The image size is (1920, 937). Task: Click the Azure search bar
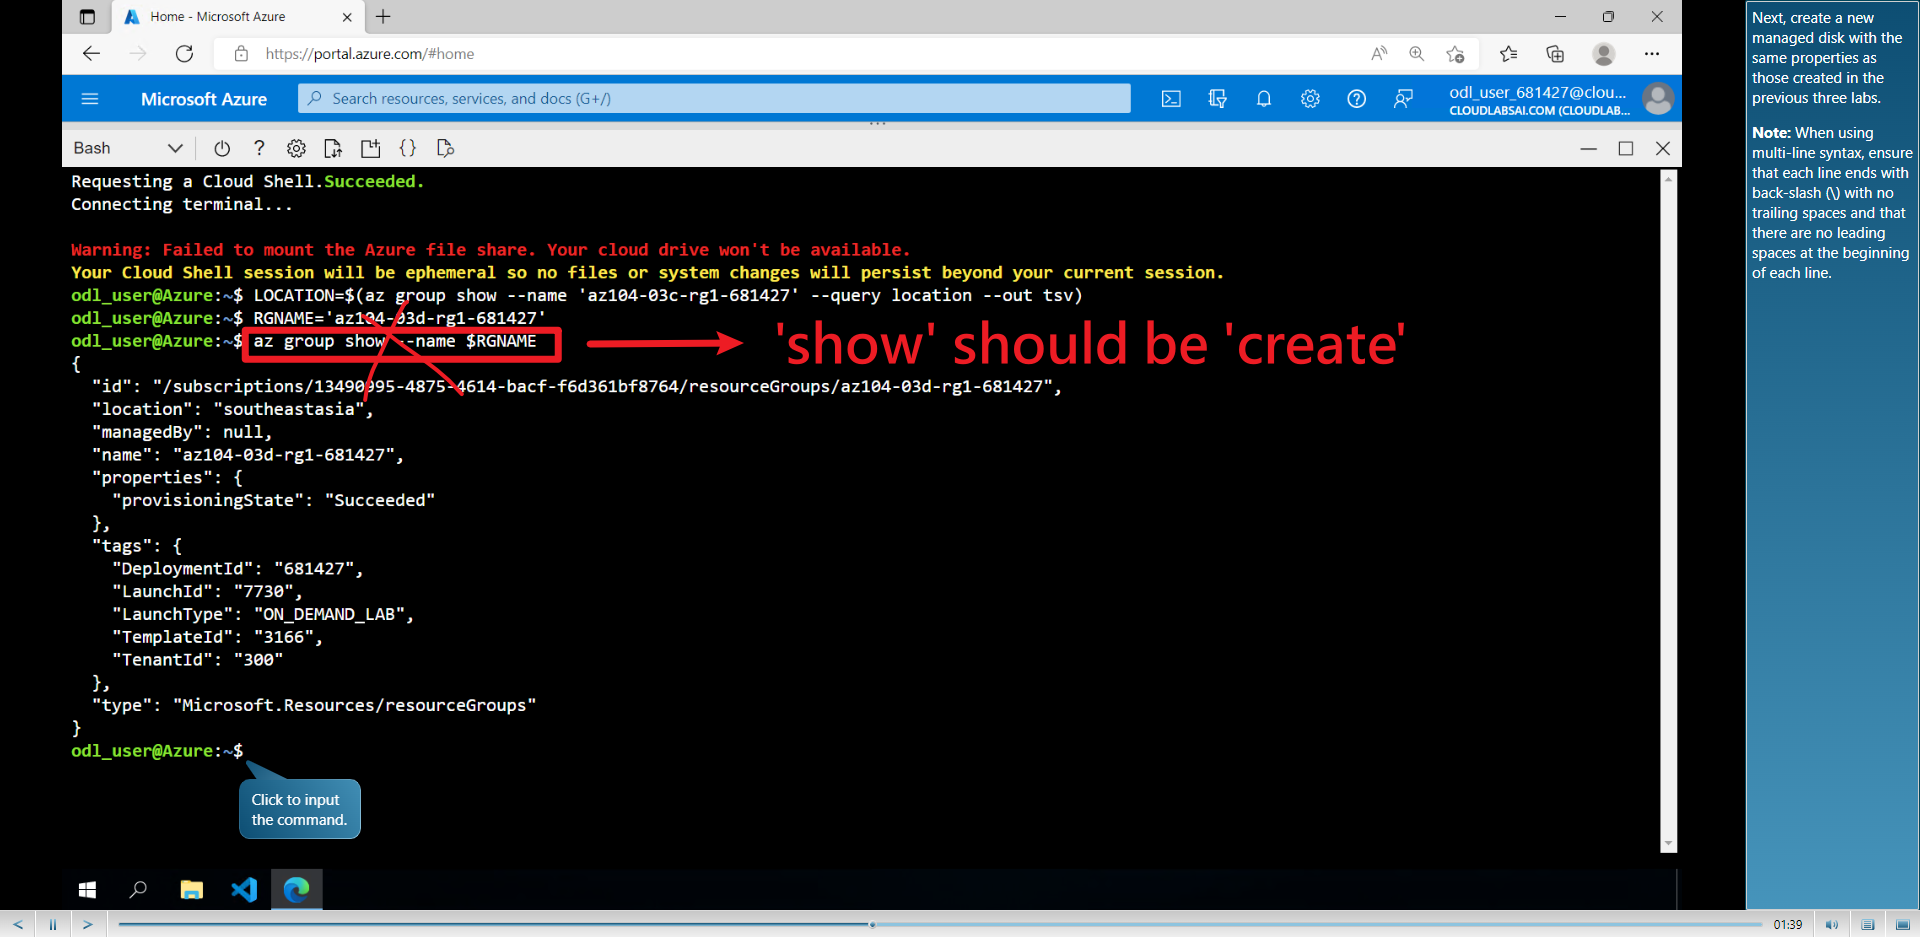713,98
